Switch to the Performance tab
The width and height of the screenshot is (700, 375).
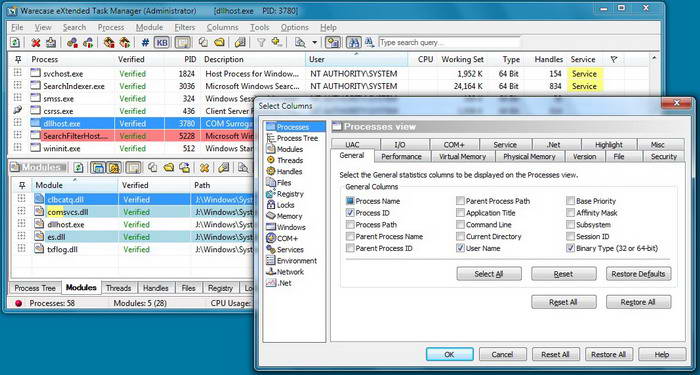(401, 157)
